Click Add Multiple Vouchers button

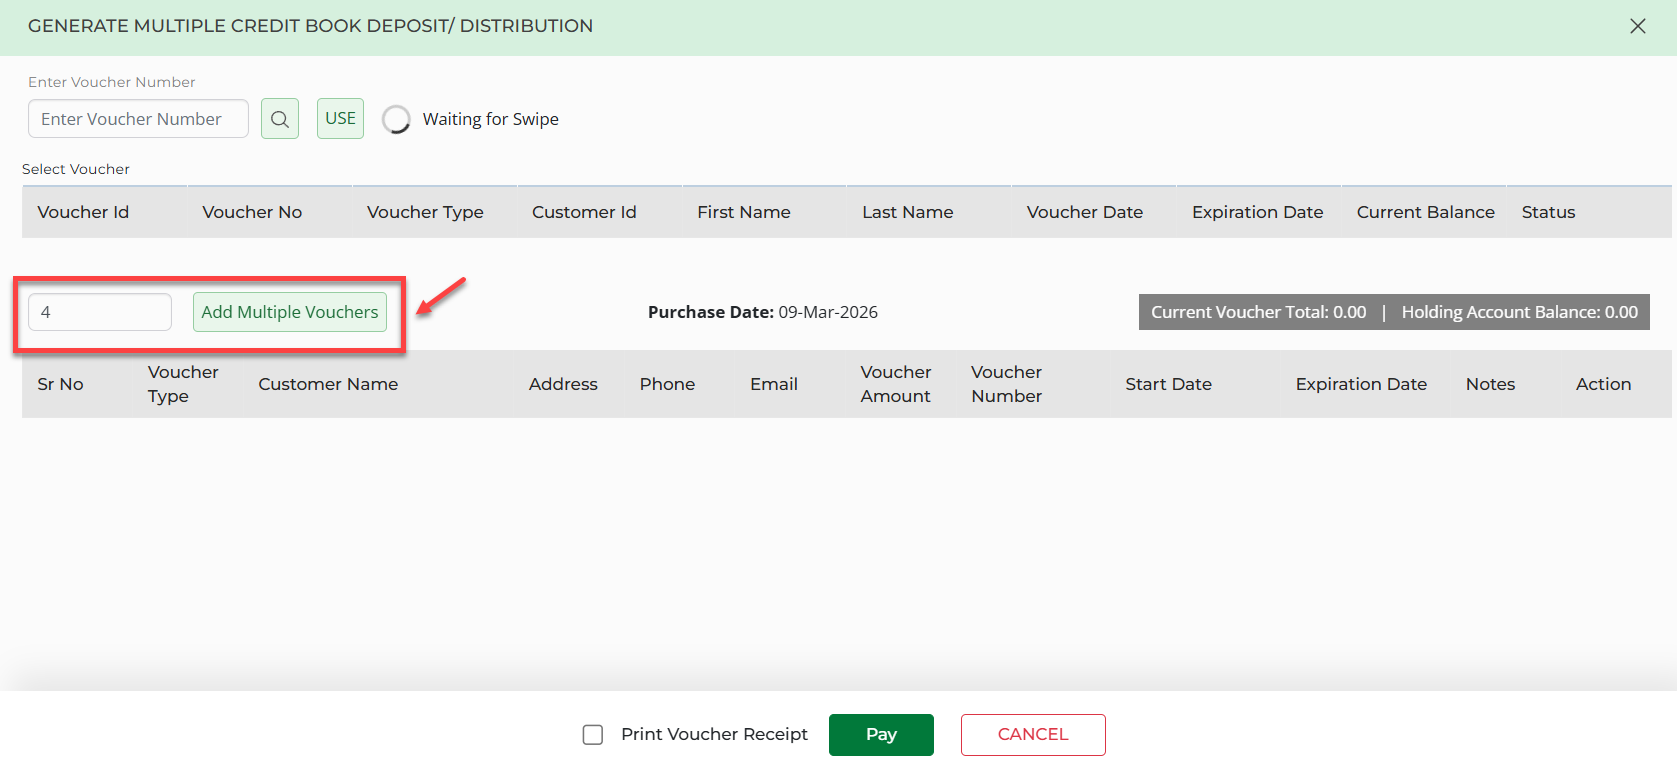289,312
